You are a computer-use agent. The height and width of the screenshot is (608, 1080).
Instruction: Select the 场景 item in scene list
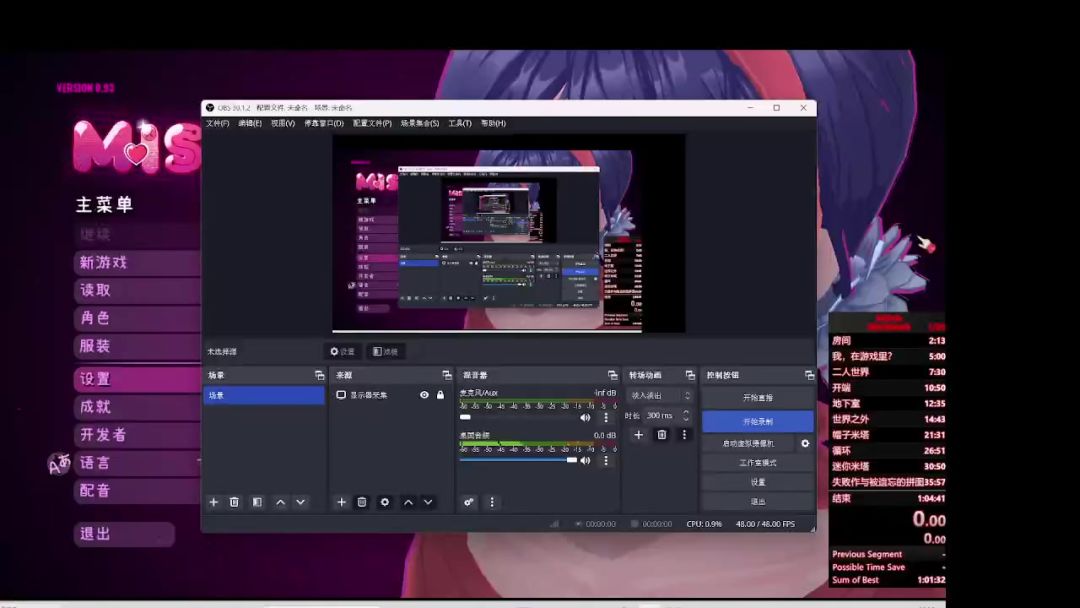tap(264, 395)
